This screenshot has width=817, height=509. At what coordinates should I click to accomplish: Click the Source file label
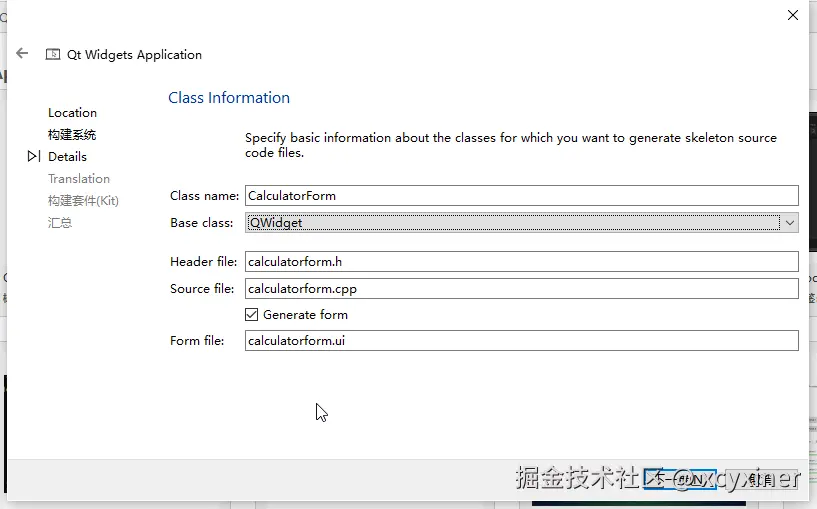[202, 289]
